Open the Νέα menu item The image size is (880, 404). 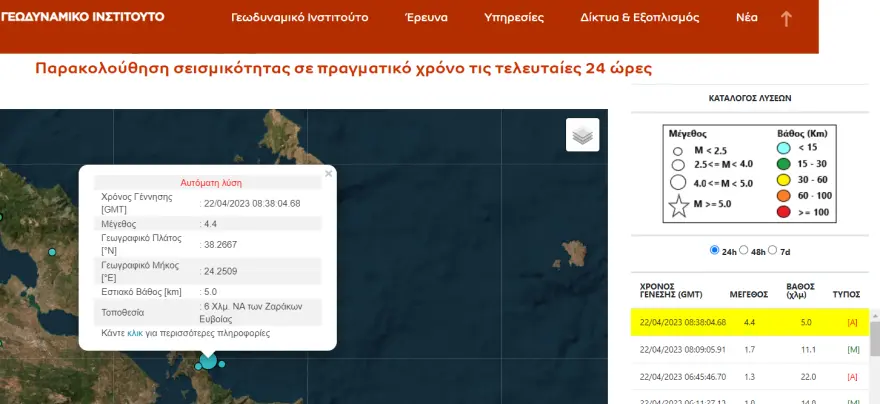pos(746,18)
